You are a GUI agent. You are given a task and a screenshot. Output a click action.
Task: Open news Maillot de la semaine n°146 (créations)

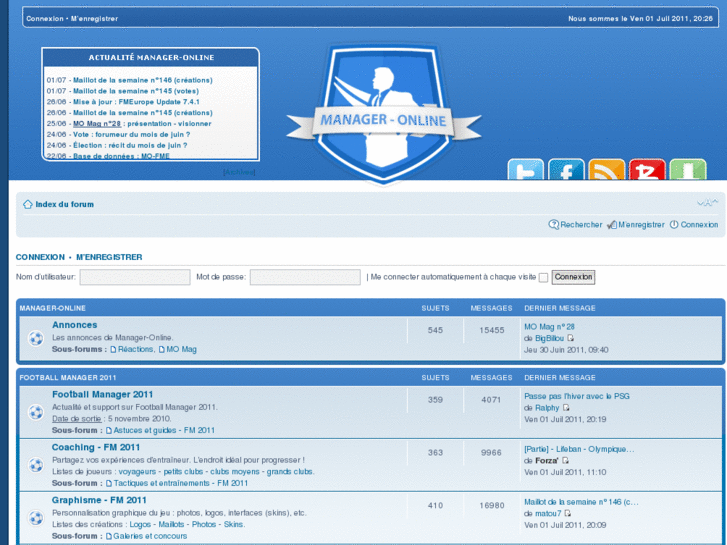[143, 80]
